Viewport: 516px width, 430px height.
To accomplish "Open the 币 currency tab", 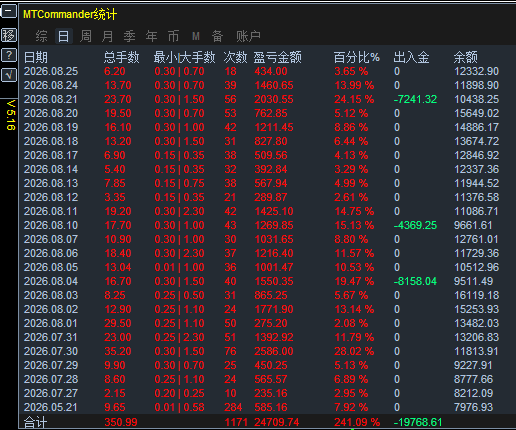I will point(173,36).
